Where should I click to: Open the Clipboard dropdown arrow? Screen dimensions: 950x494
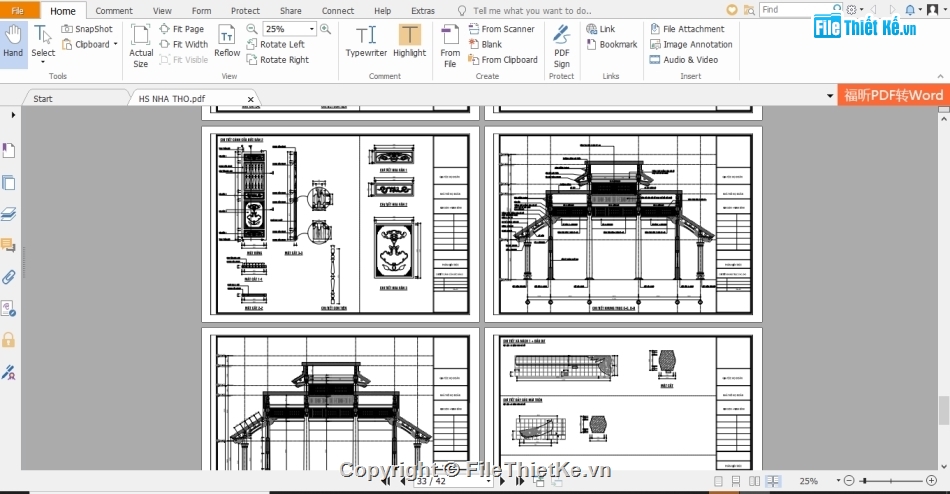(115, 44)
